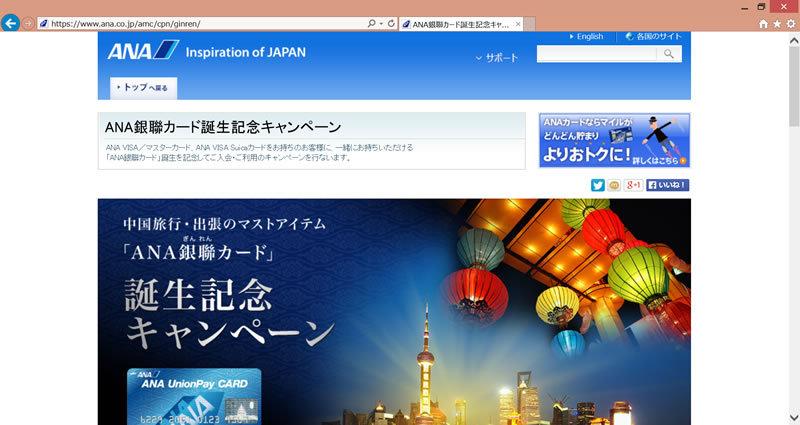Click the 誕生記念キャンペーン hero banner
This screenshot has width=800, height=425.
tap(394, 312)
